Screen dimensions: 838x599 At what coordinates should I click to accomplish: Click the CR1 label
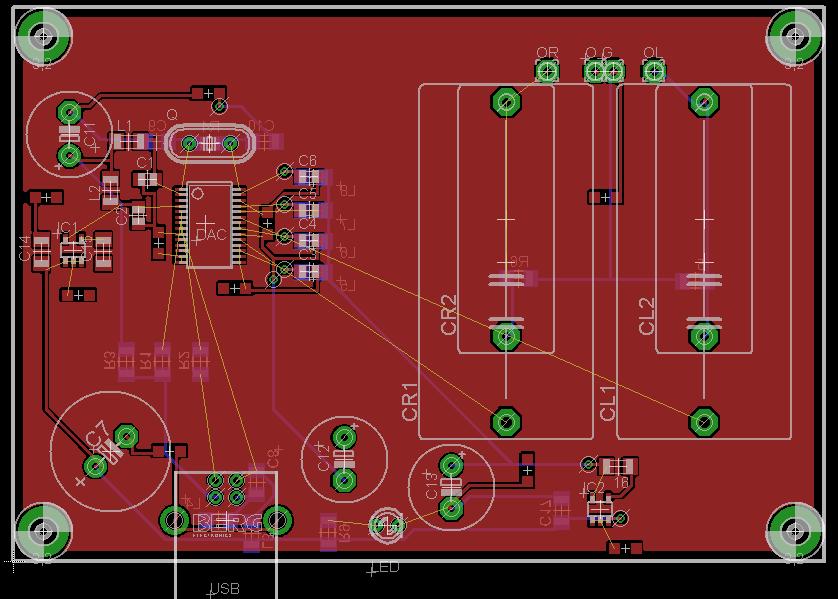[409, 402]
